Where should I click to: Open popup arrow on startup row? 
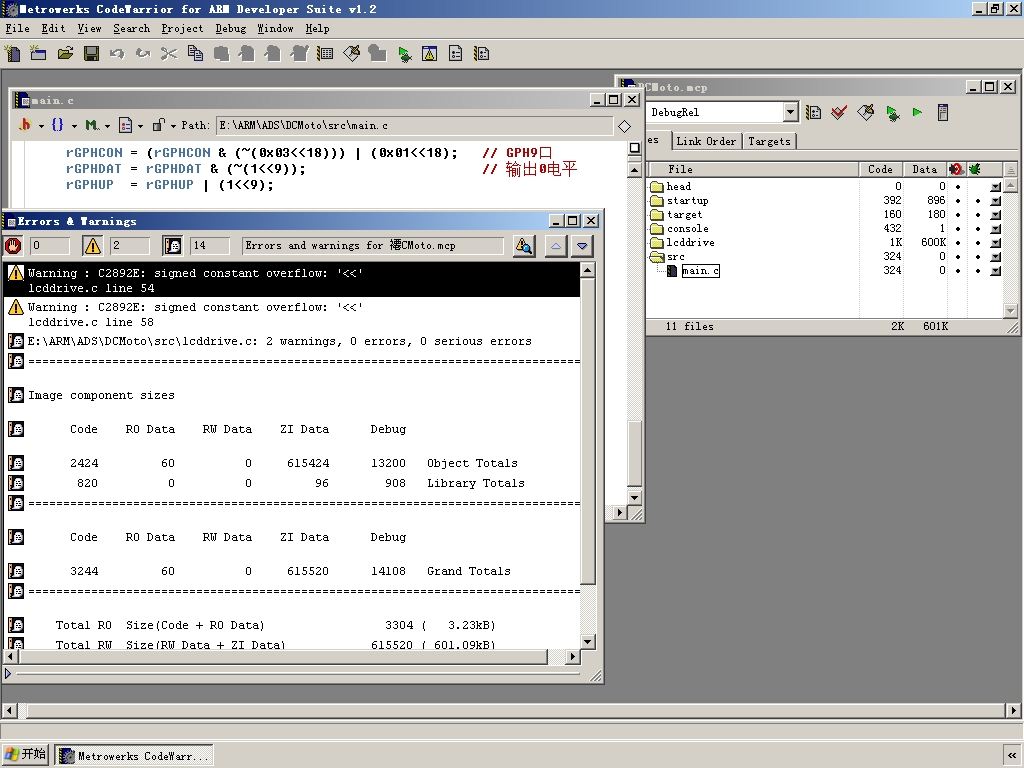coord(996,200)
